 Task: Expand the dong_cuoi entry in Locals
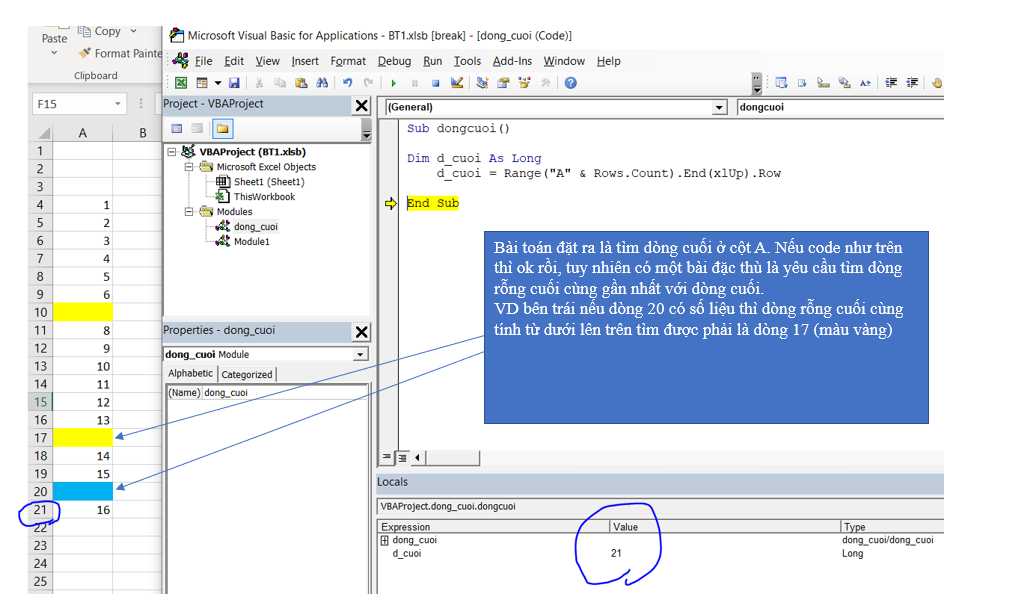click(384, 540)
